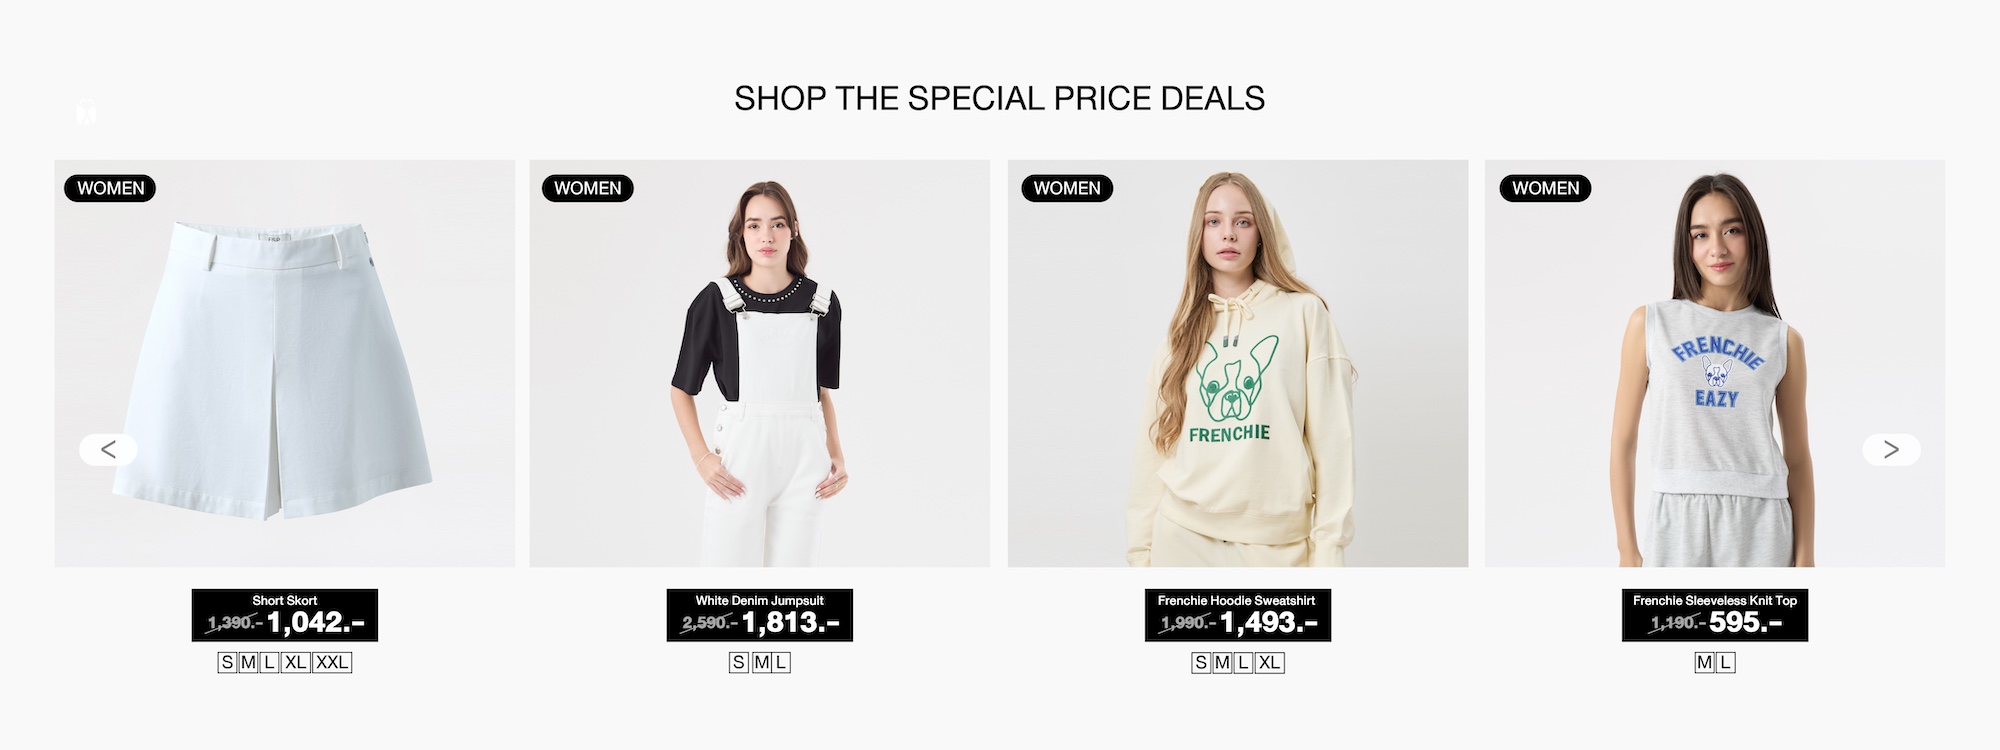2000x750 pixels.
Task: Choose size XXL for Short Skort
Action: [x=332, y=662]
